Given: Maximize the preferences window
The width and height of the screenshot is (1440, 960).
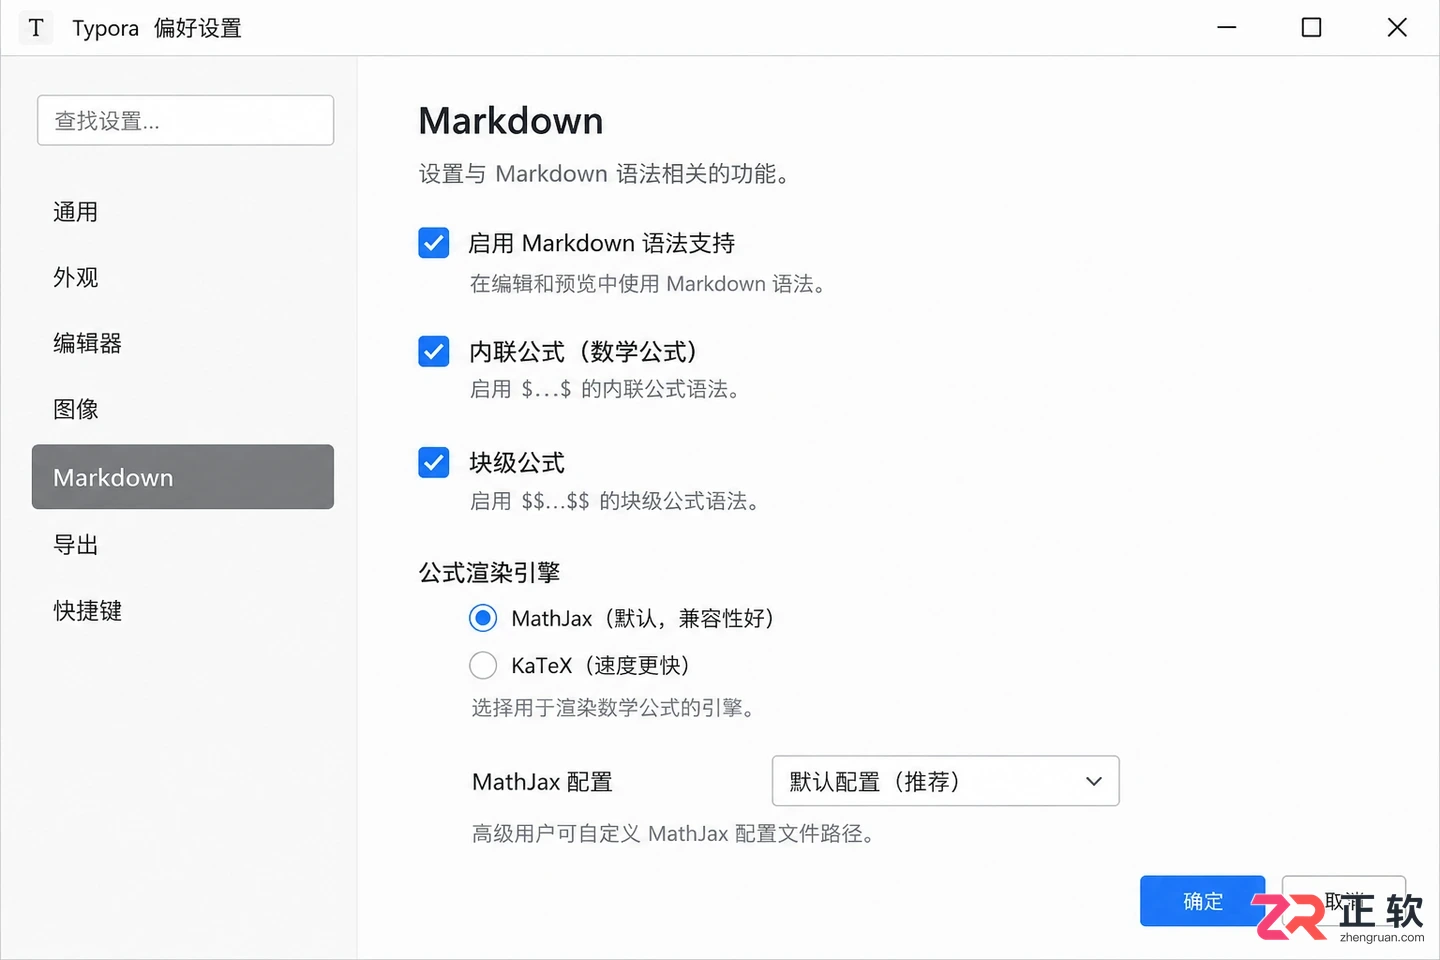Looking at the screenshot, I should click(x=1311, y=28).
